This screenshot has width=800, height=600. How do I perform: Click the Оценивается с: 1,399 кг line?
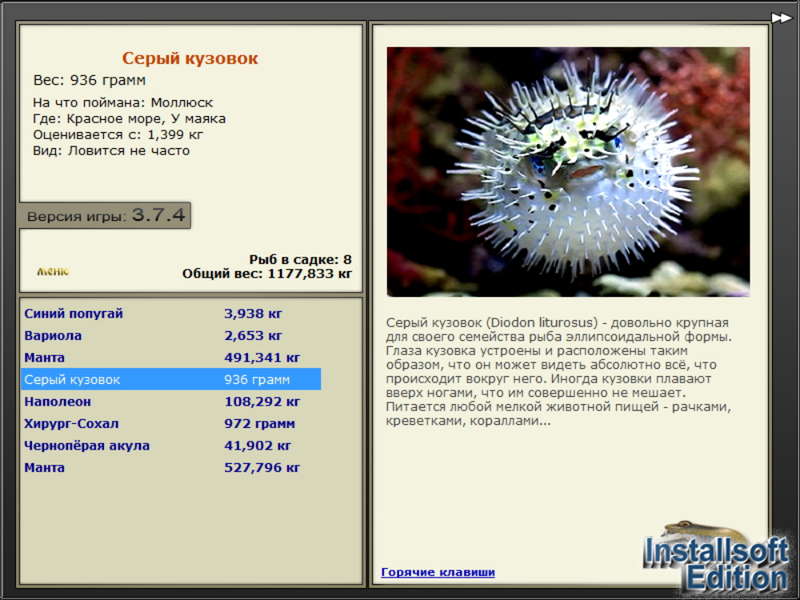pos(118,135)
